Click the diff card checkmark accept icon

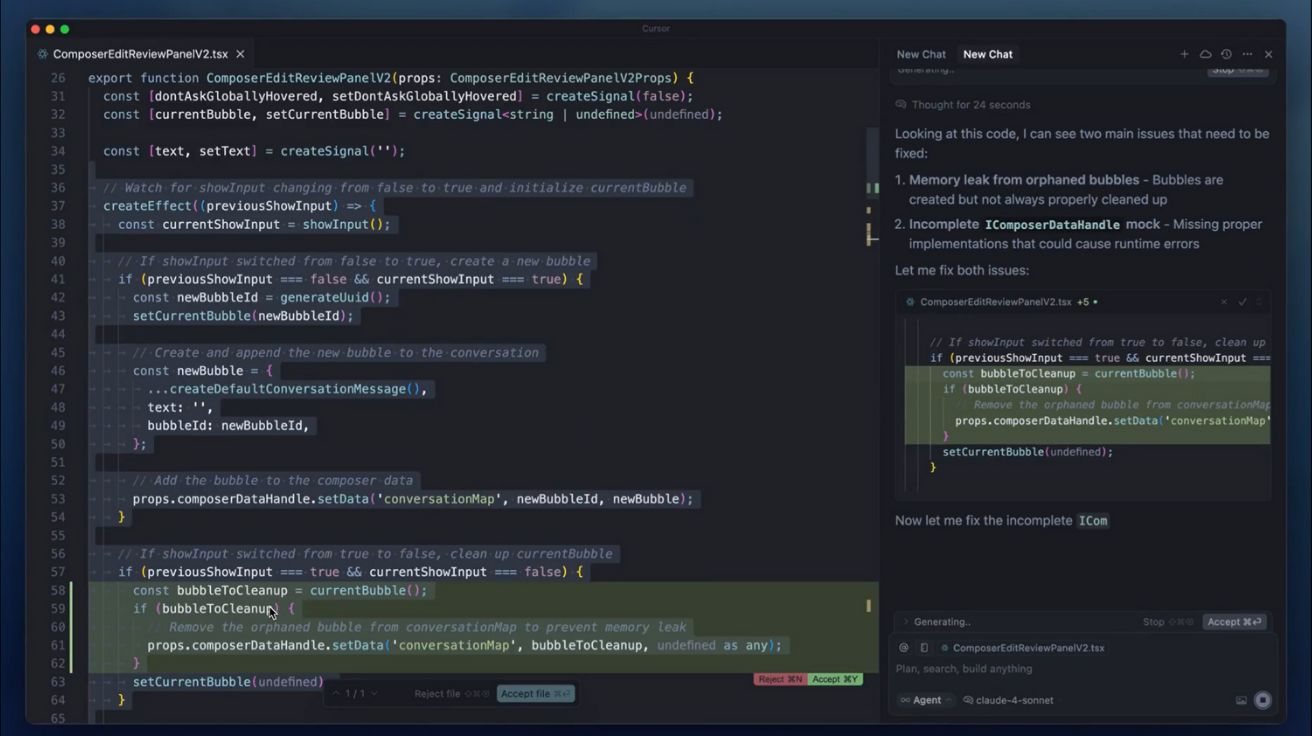(x=1242, y=302)
